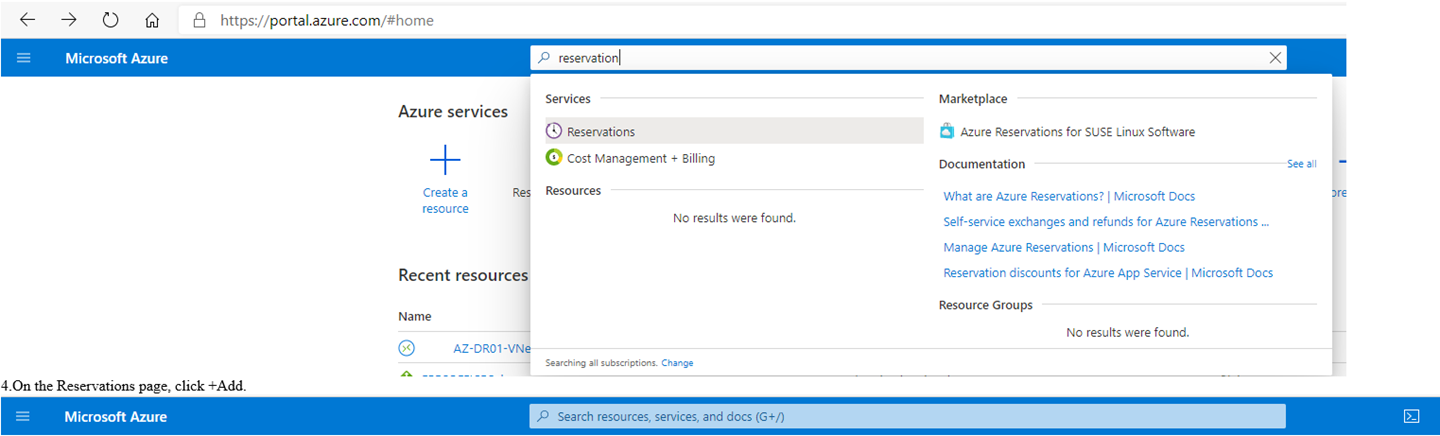Open Manage Azure Reservations doc link
The image size is (1440, 436).
[1064, 247]
